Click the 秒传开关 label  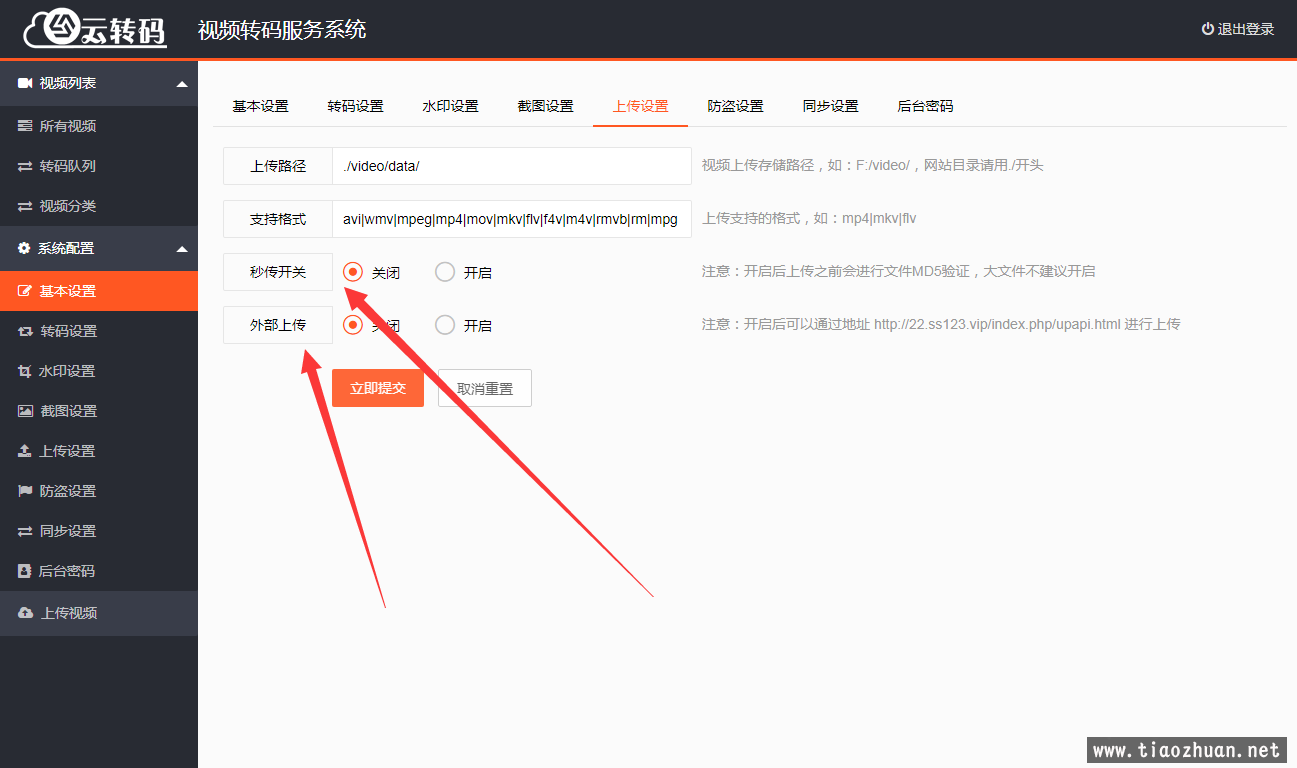coord(278,272)
